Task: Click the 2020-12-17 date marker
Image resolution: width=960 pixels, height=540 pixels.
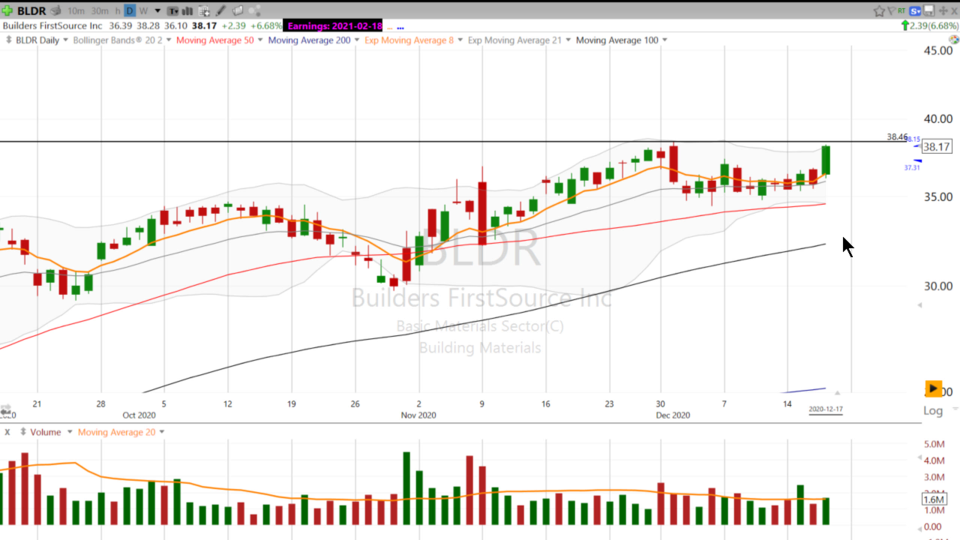Action: pos(825,409)
